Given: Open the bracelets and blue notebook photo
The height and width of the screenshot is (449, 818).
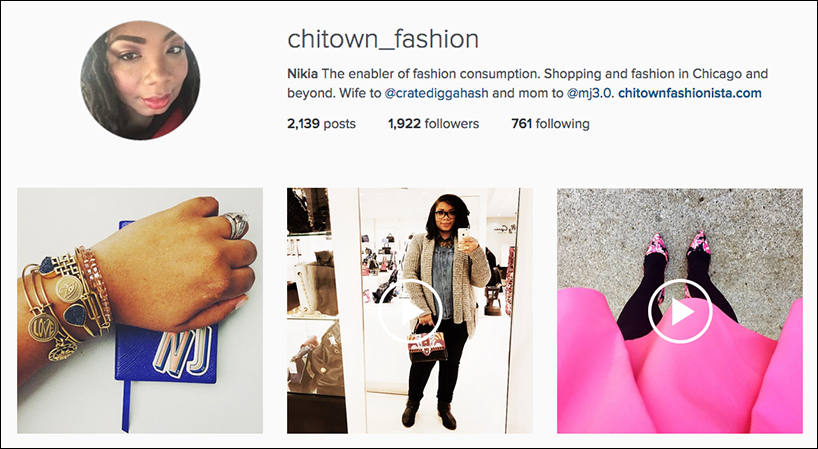Looking at the screenshot, I should tap(140, 311).
